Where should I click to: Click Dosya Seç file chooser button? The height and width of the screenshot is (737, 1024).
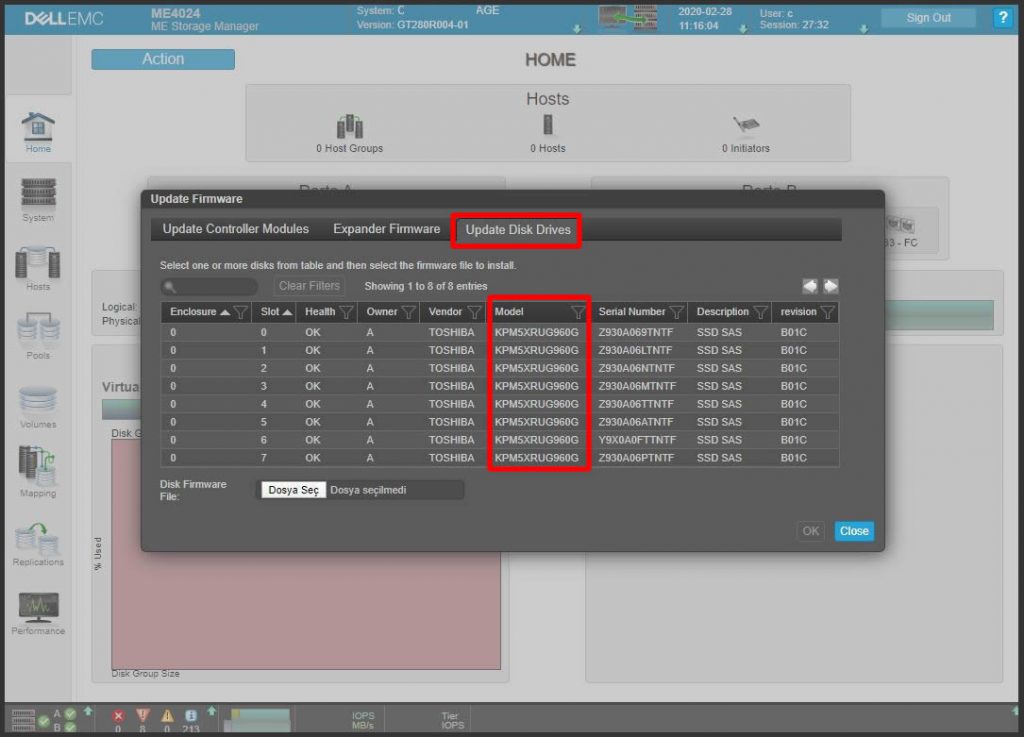[293, 490]
